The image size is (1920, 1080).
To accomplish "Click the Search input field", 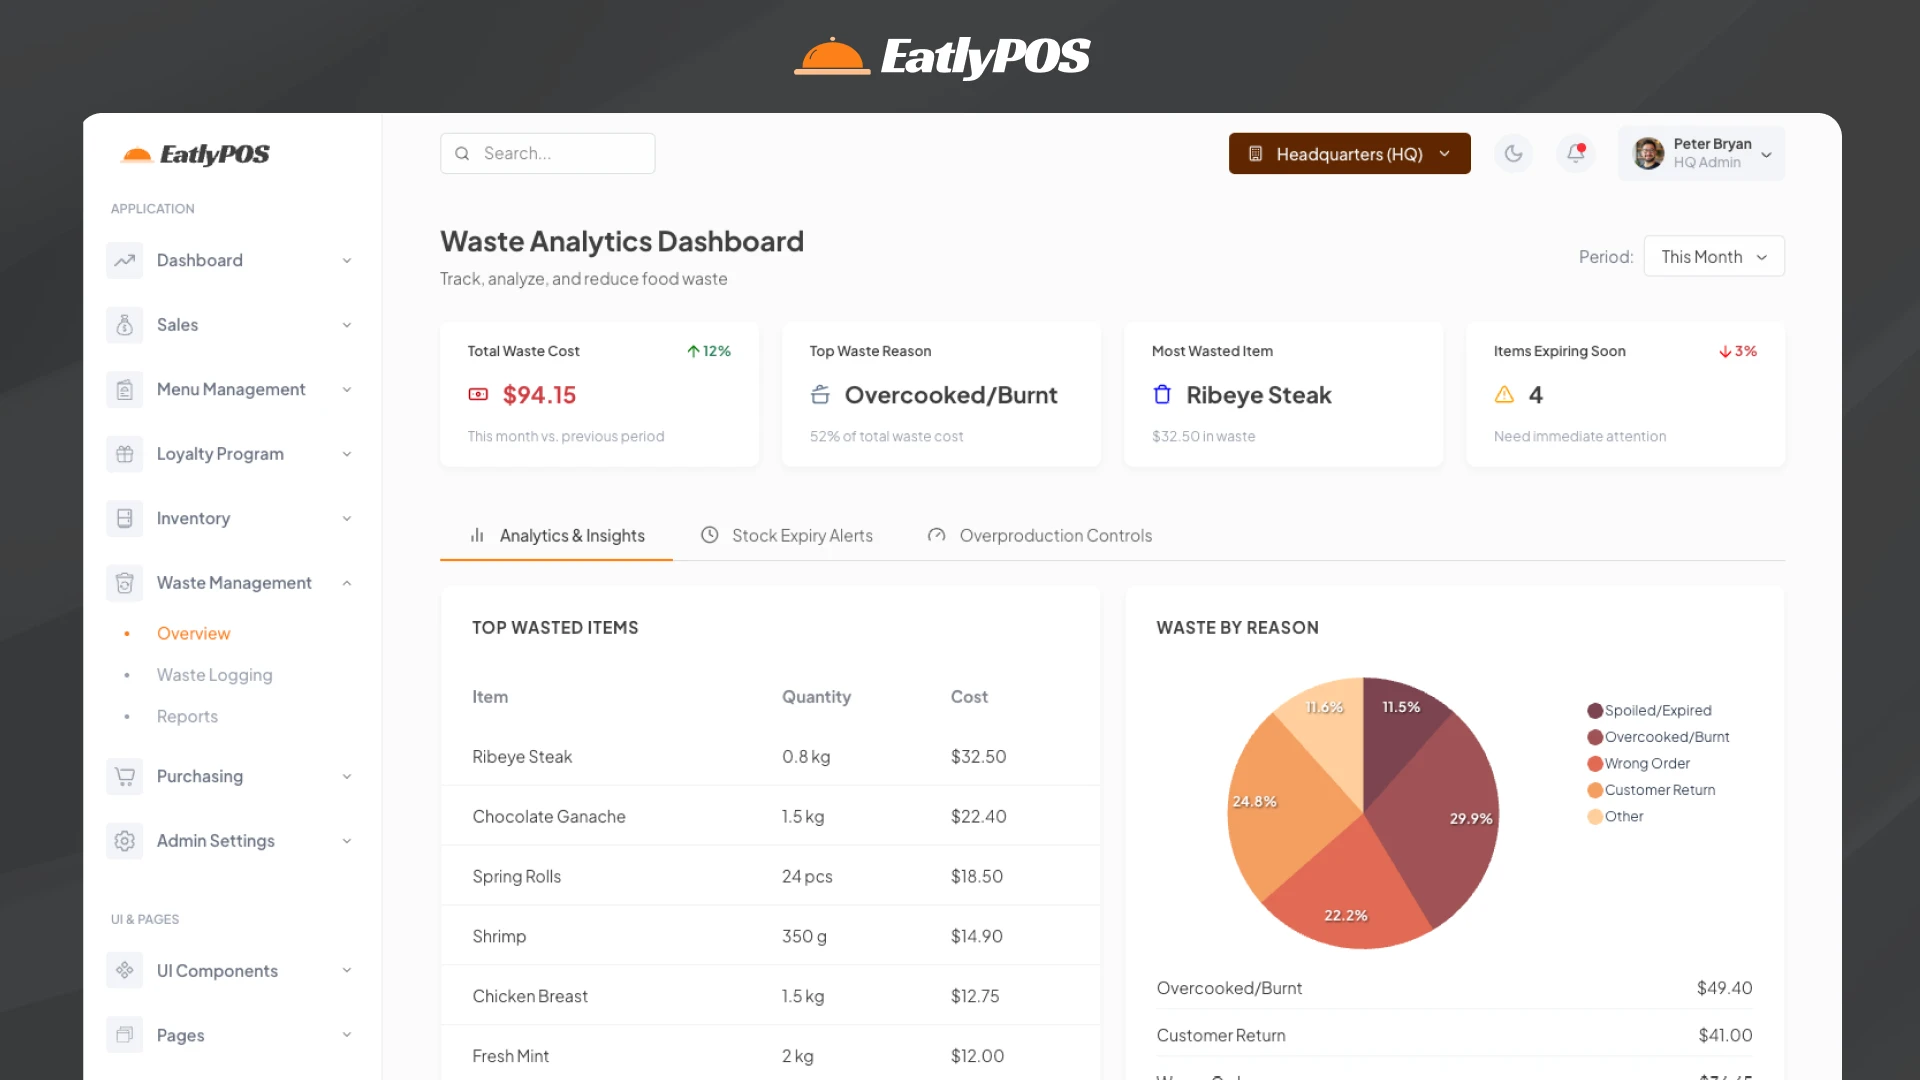I will [x=548, y=153].
